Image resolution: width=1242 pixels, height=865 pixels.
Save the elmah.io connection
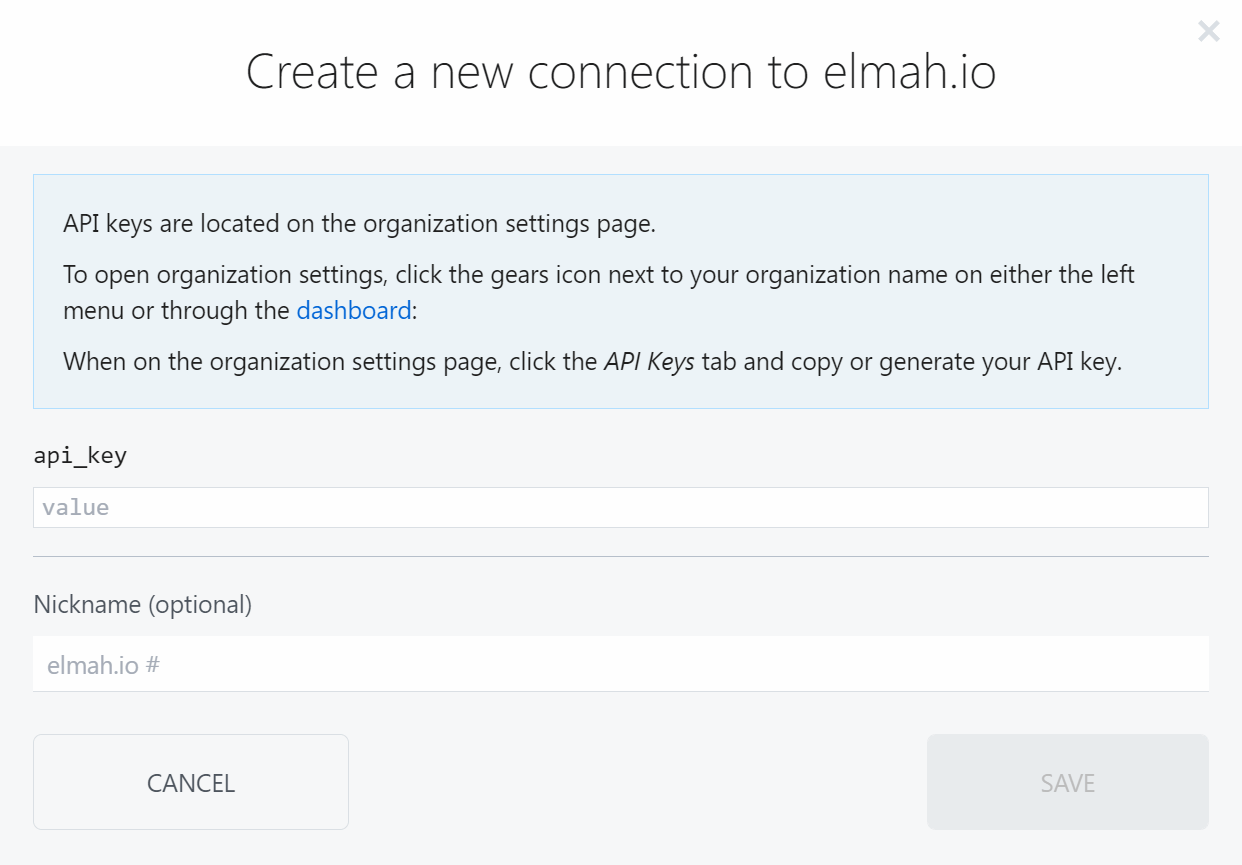click(1068, 782)
